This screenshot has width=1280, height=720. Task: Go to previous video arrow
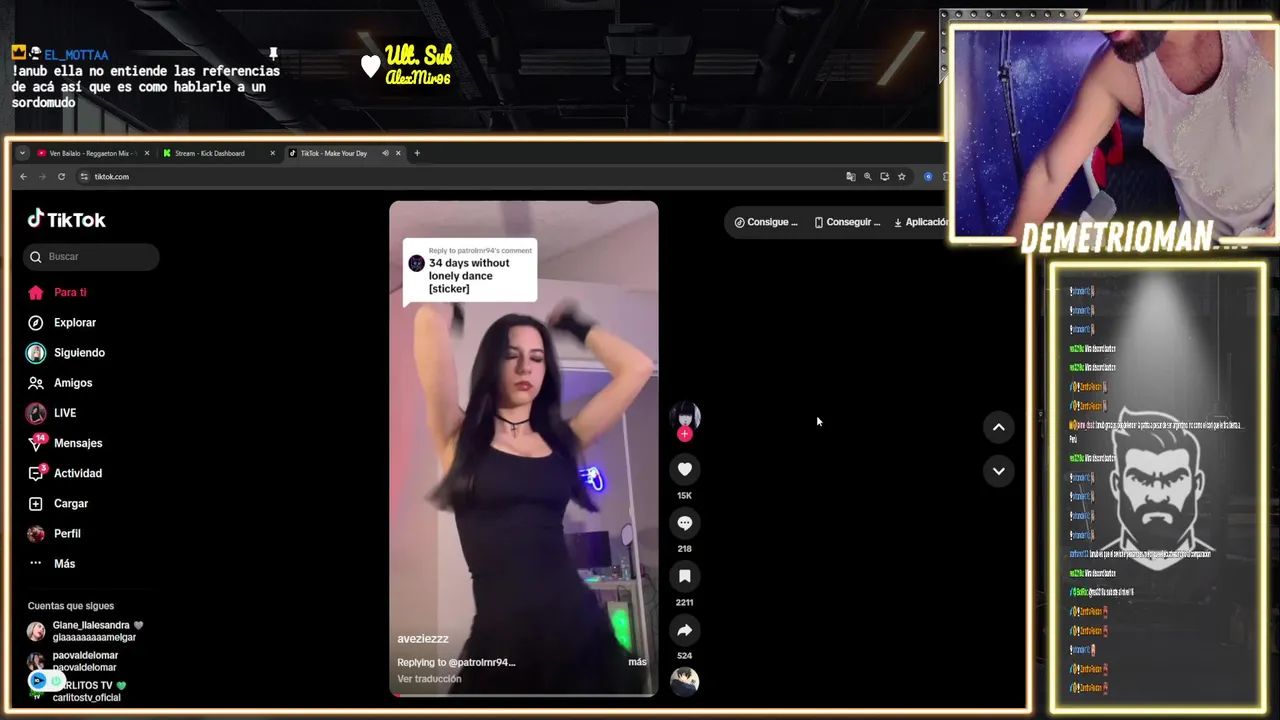pos(998,427)
